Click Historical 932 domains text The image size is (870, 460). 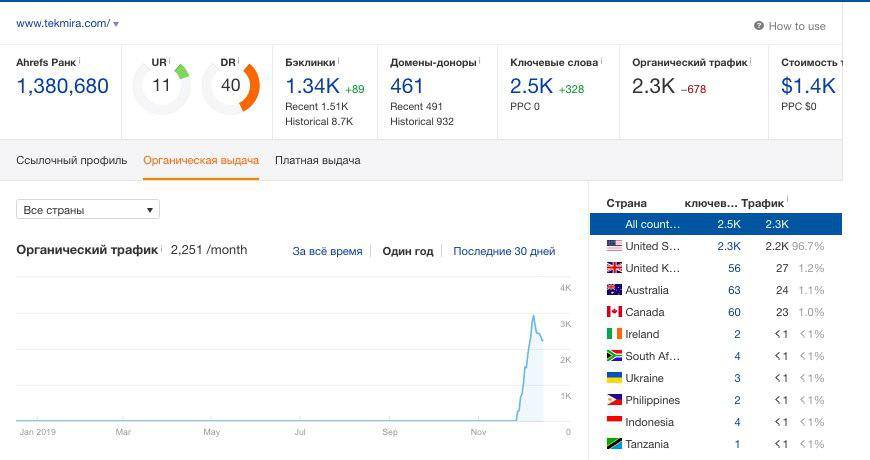(x=422, y=122)
